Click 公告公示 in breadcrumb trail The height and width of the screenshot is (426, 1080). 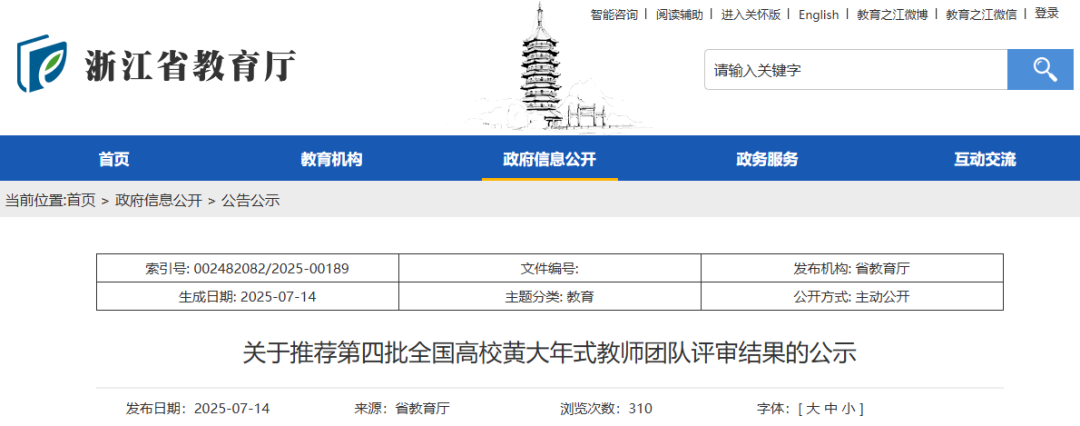(251, 201)
